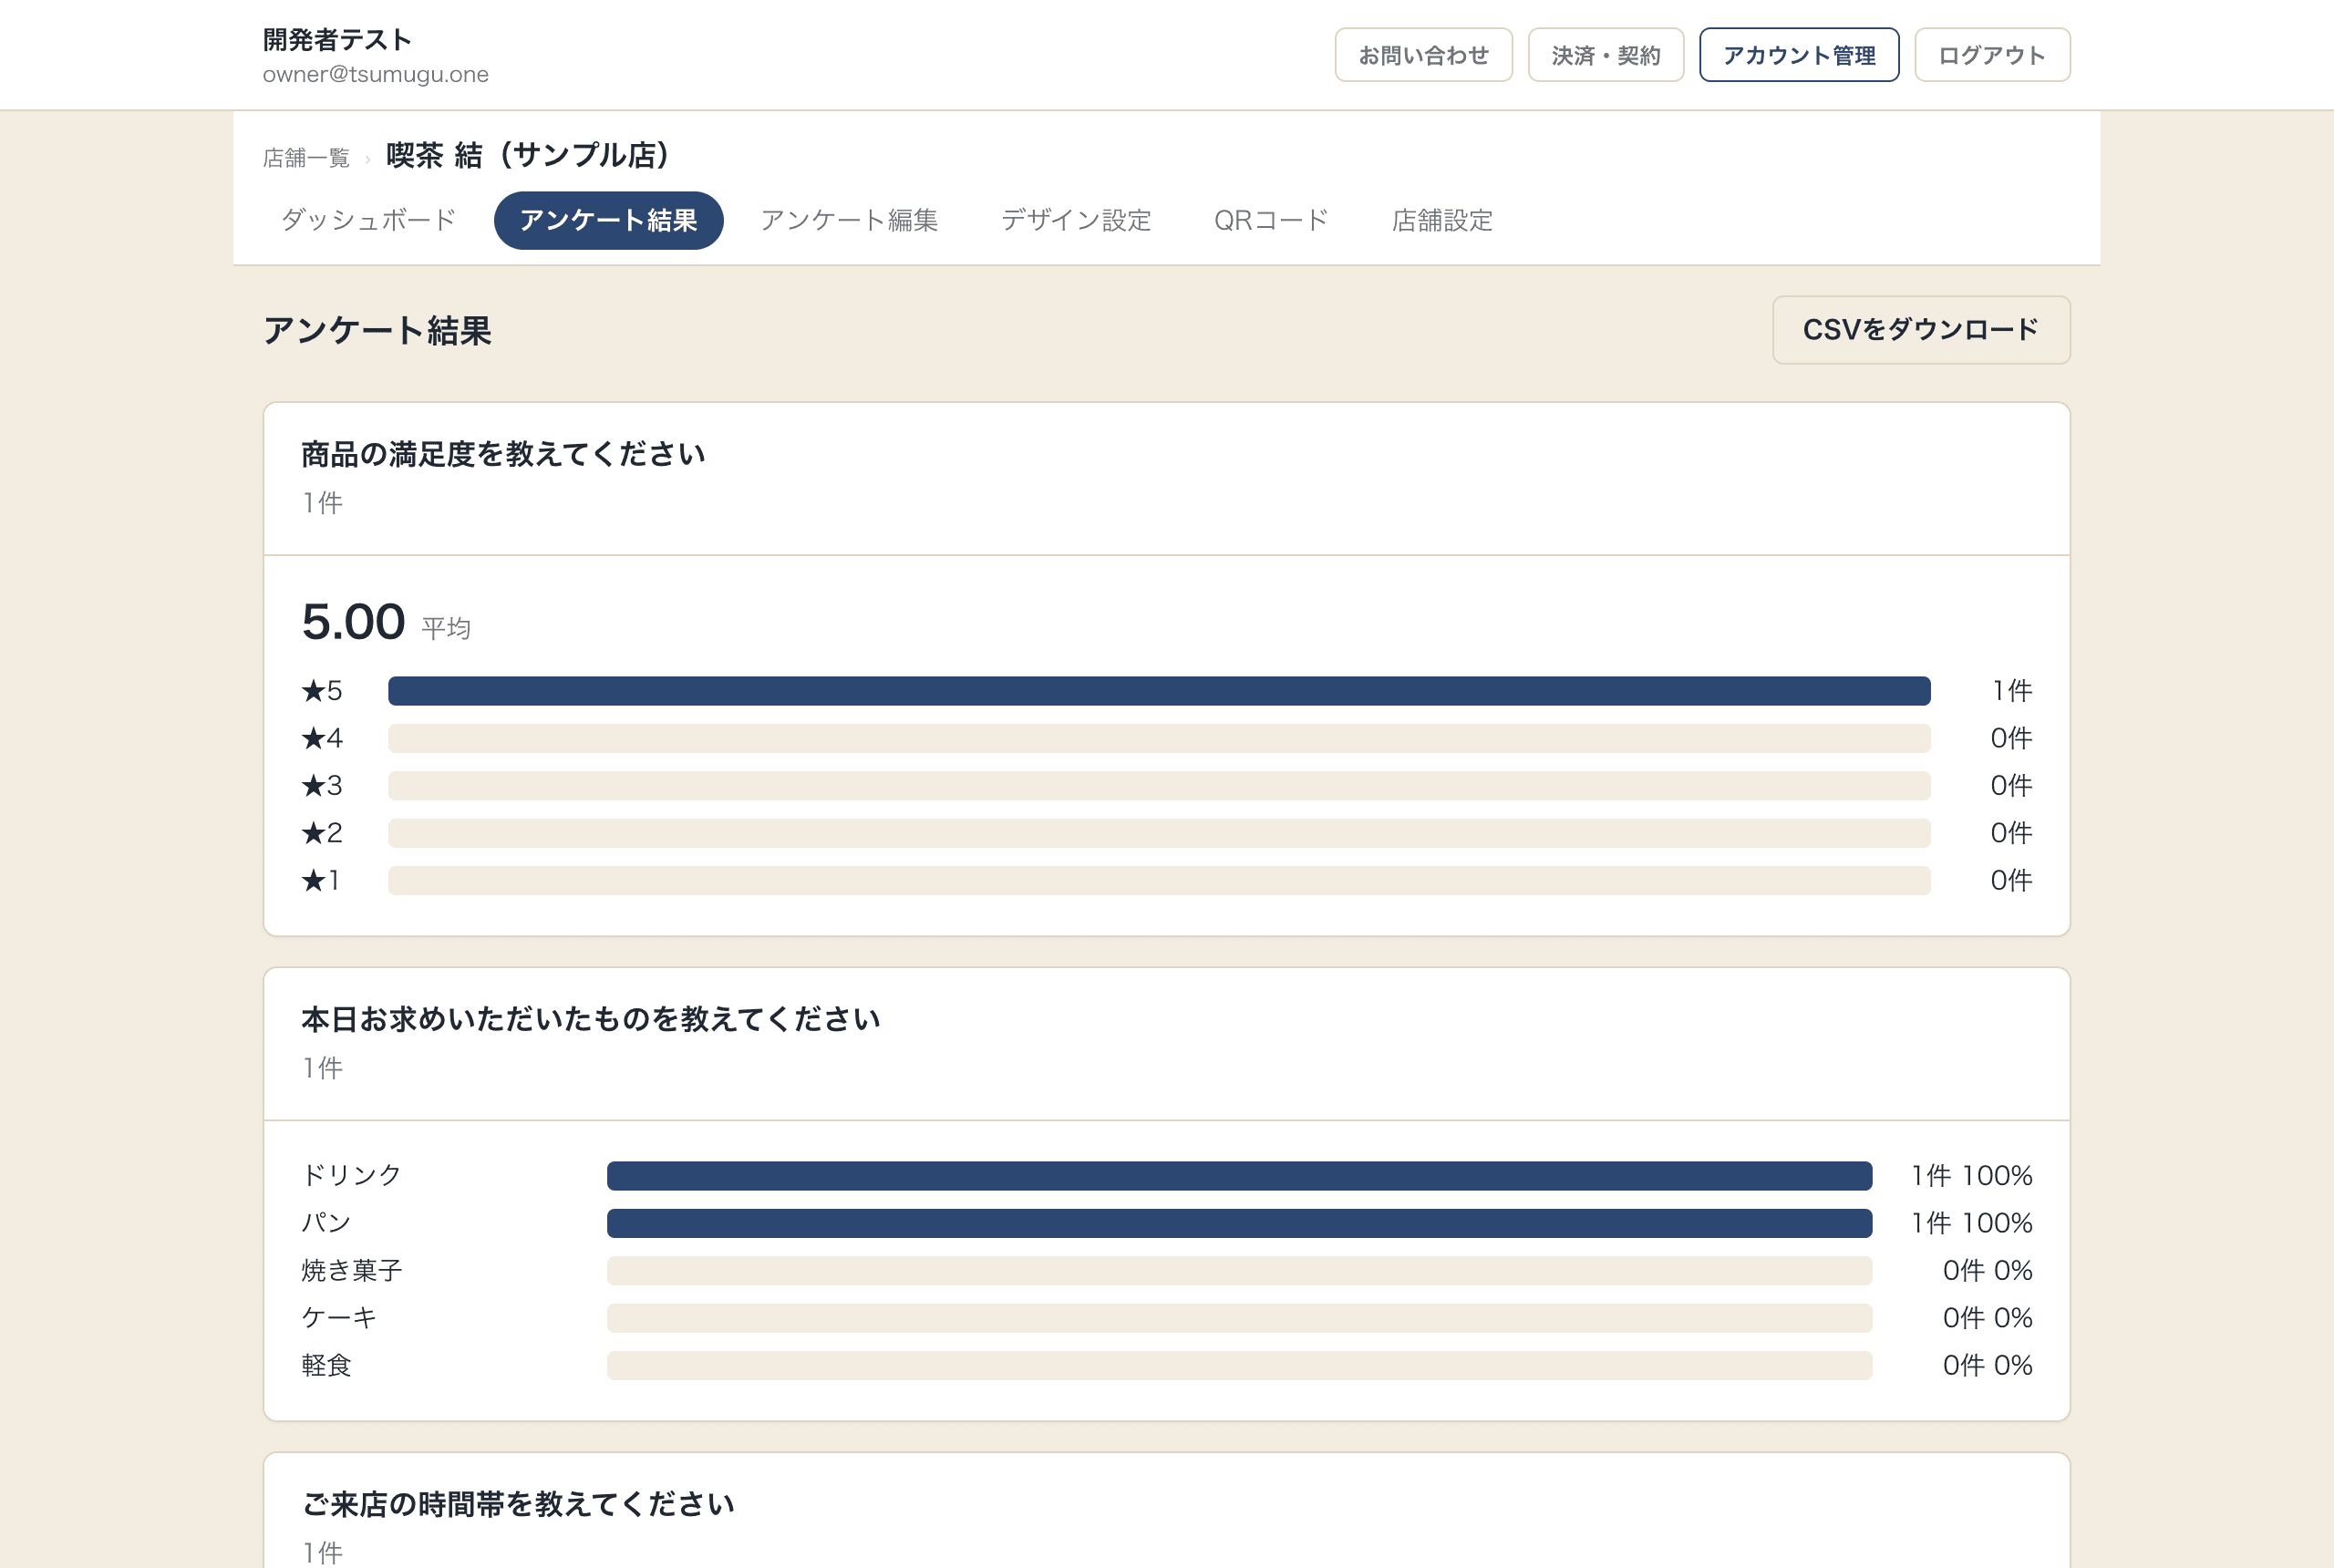
Task: Return to 店舗一覧 breadcrumb link
Action: tap(306, 158)
